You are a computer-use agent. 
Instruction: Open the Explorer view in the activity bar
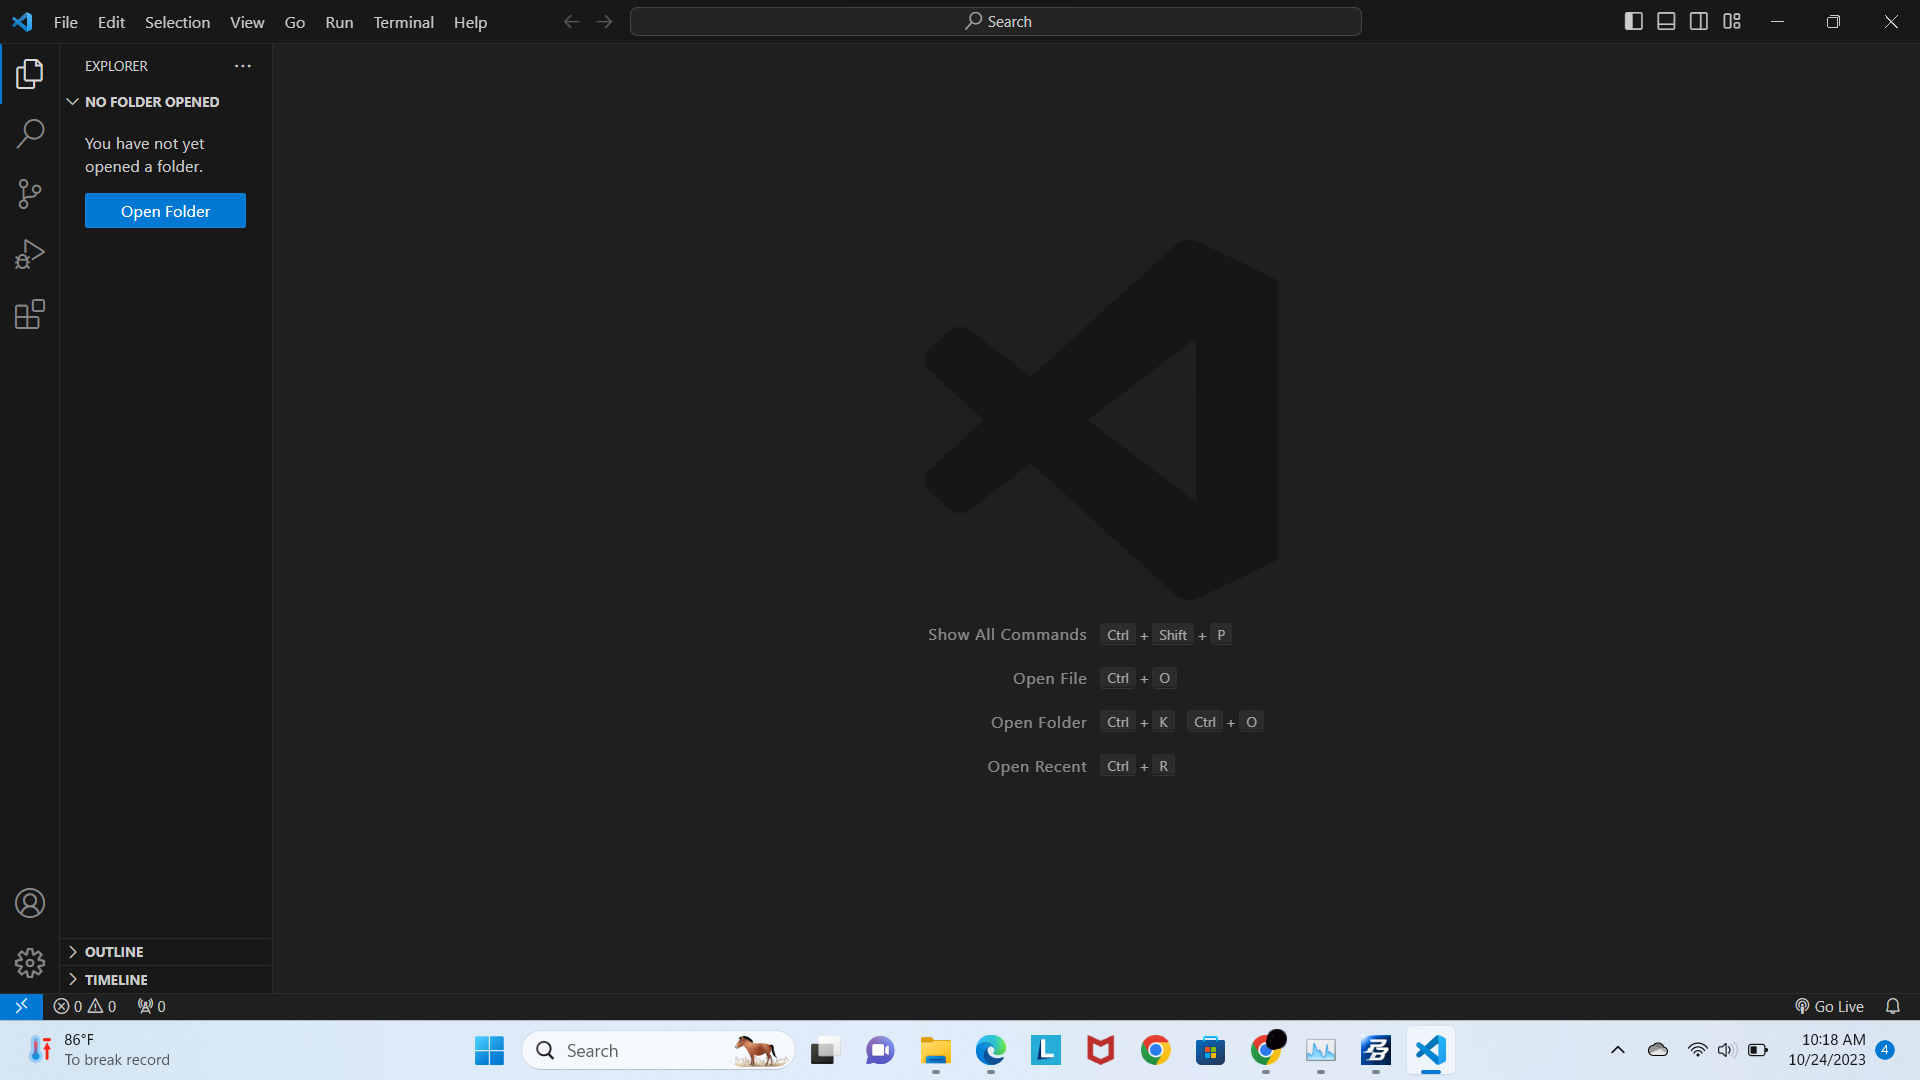click(x=29, y=73)
